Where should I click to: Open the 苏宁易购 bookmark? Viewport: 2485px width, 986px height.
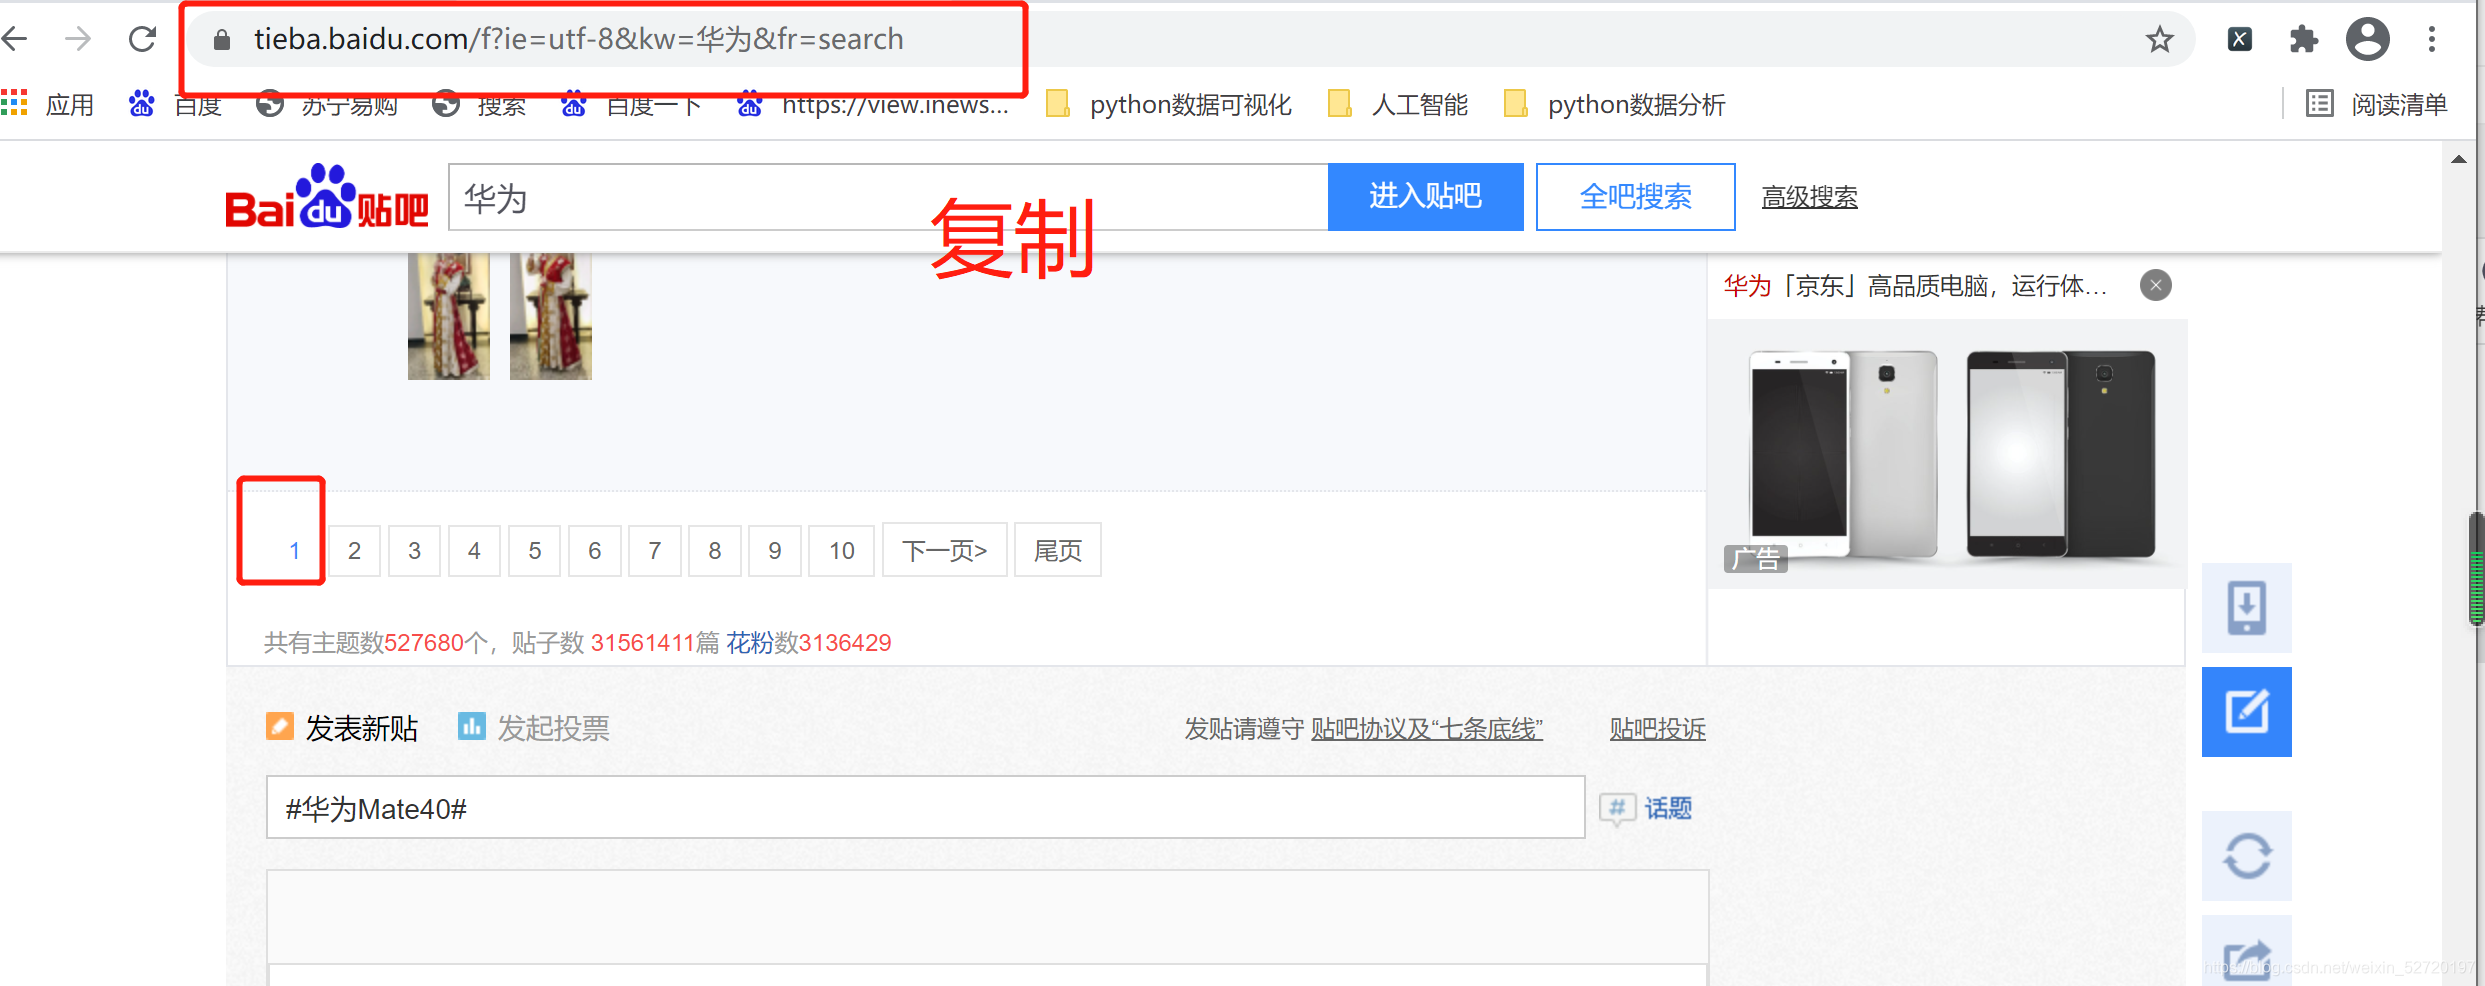pyautogui.click(x=327, y=104)
